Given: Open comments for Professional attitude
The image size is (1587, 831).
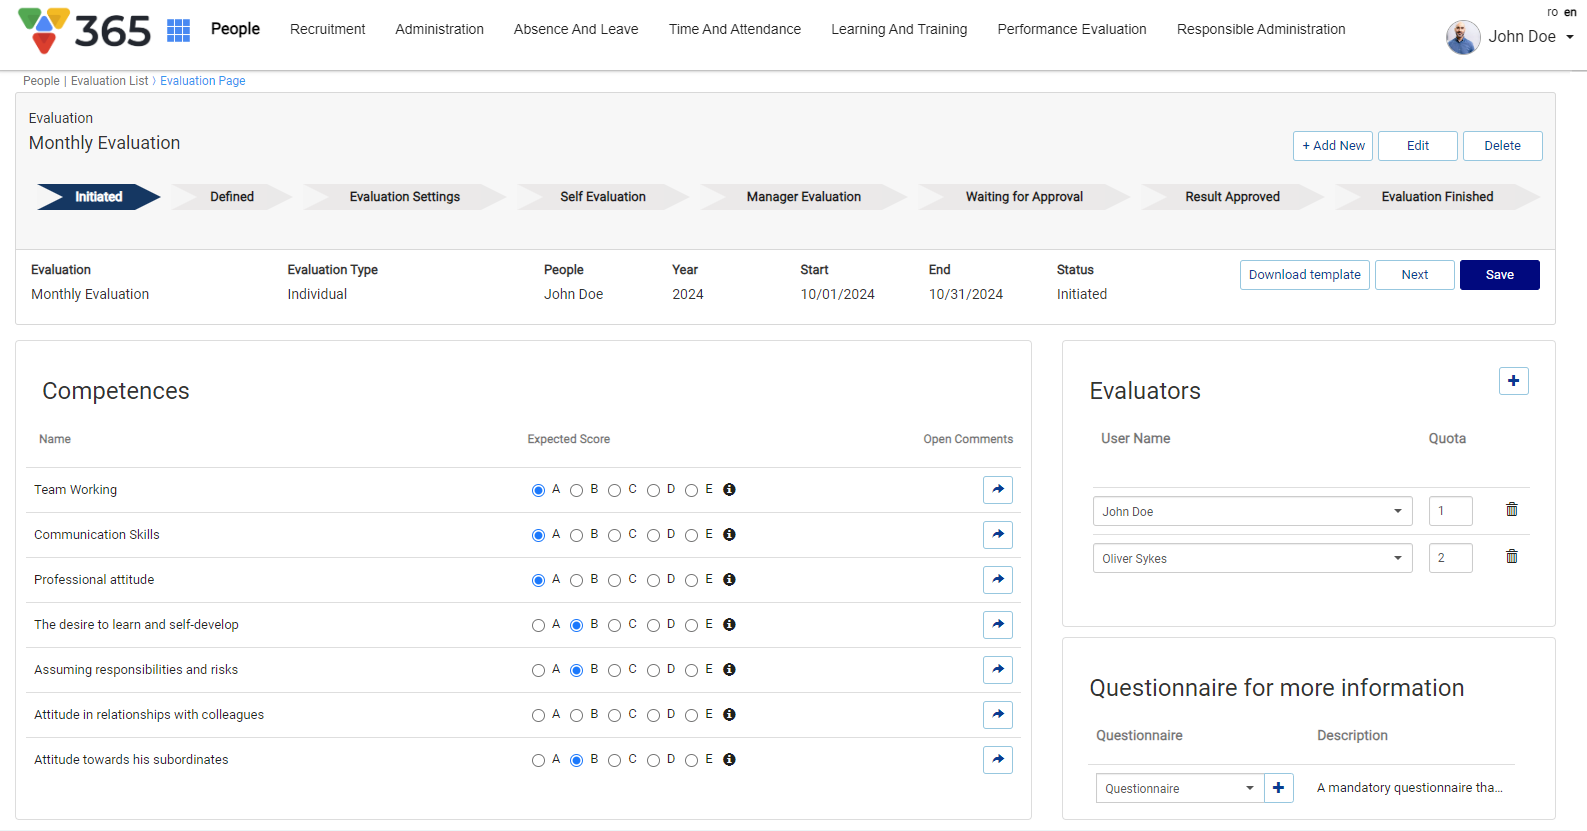Looking at the screenshot, I should 997,580.
